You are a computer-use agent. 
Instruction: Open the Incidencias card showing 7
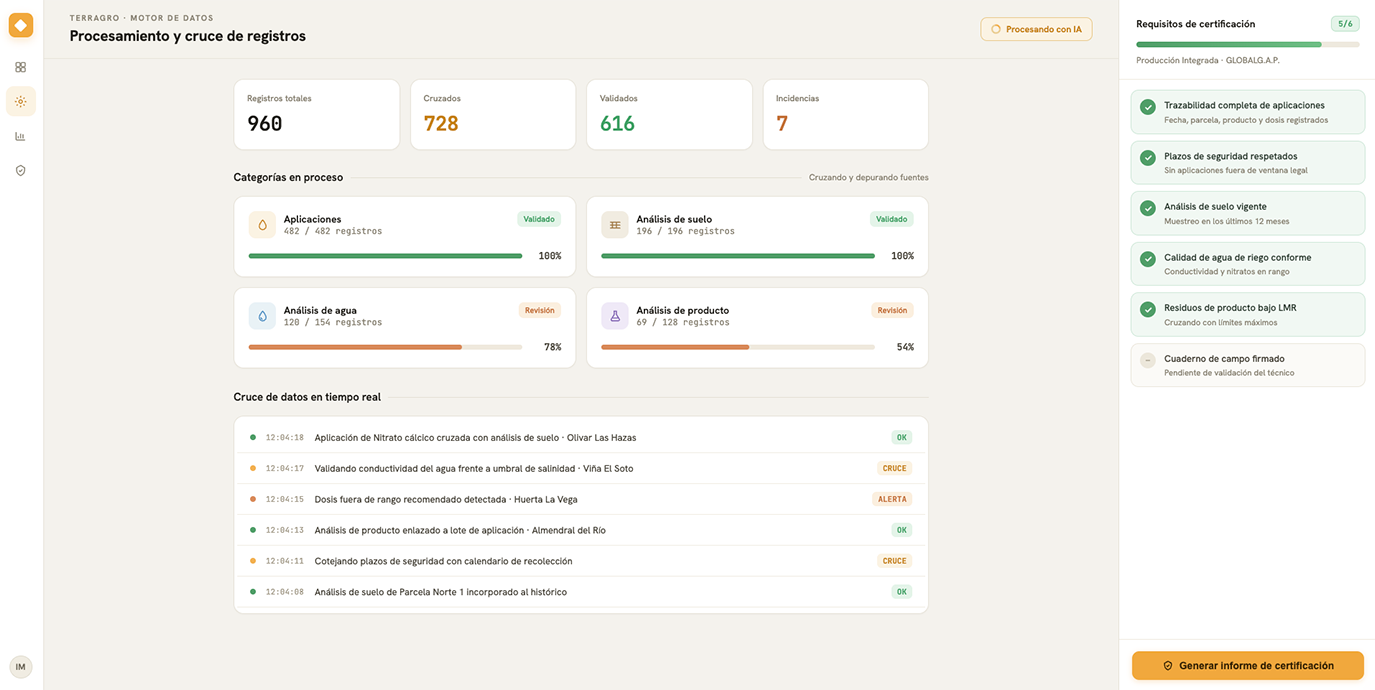click(846, 115)
